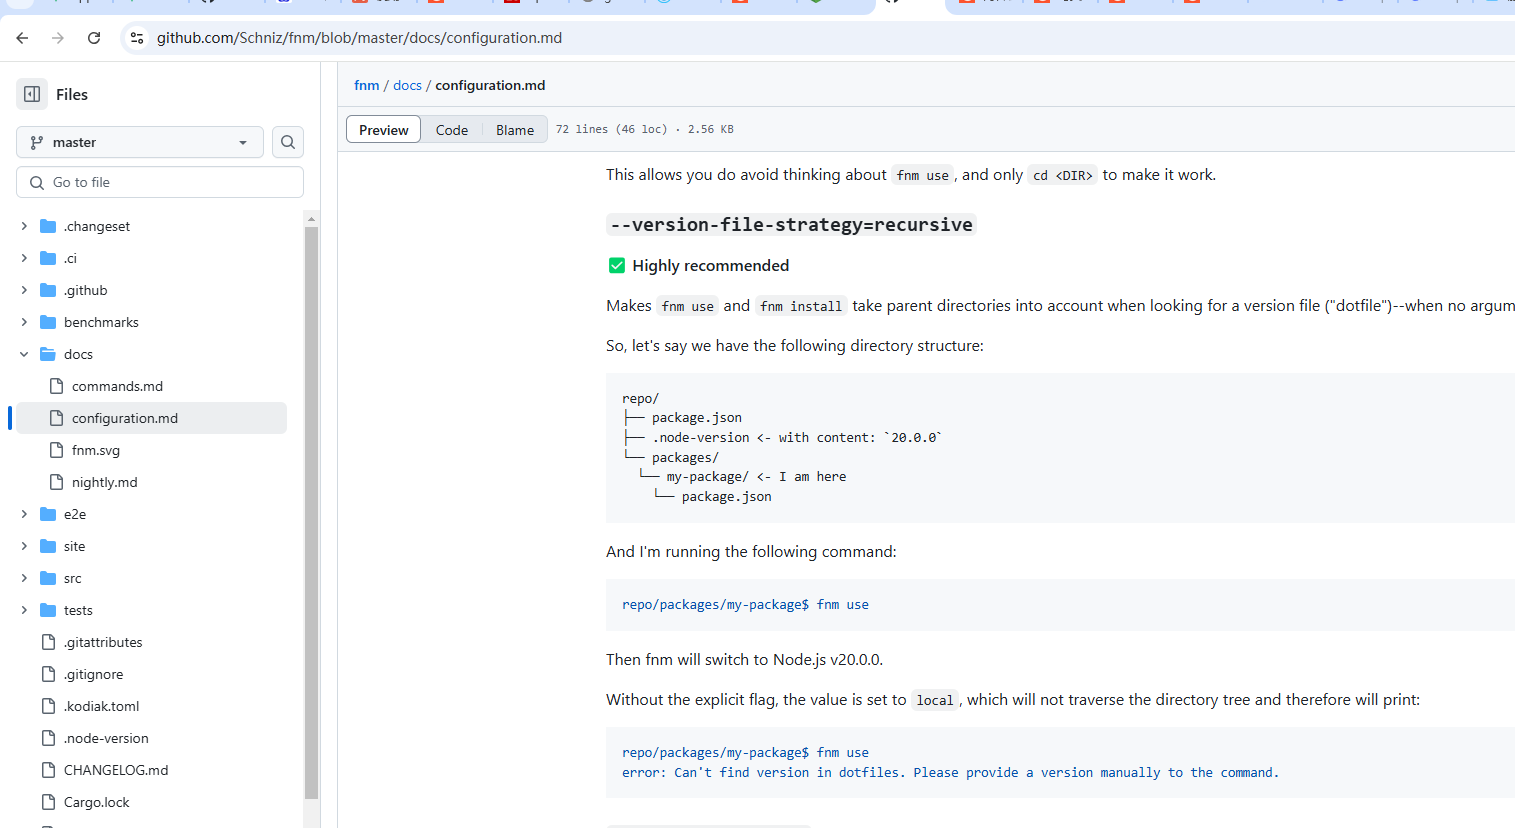
Task: Click the commands.md file icon
Action: (x=57, y=386)
